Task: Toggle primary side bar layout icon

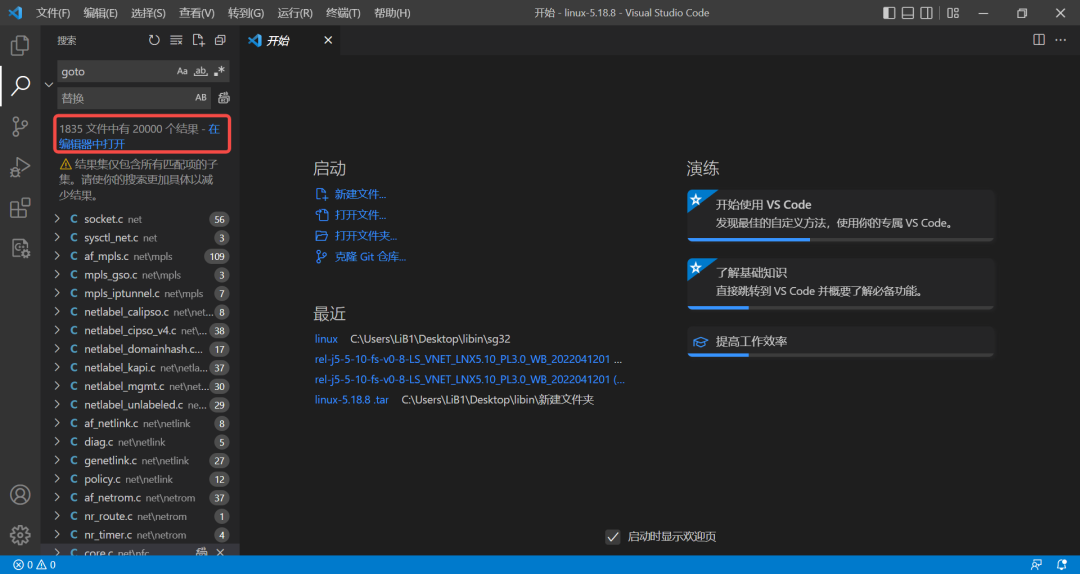Action: coord(889,13)
